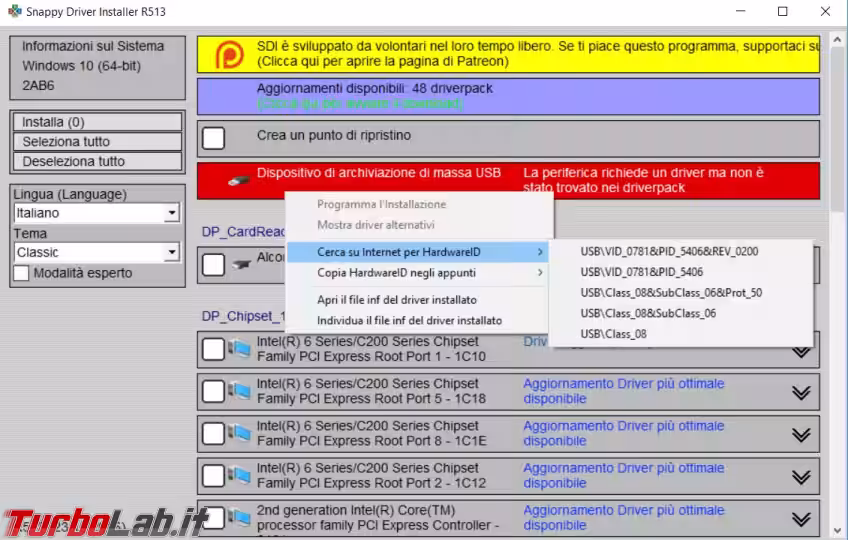
Task: Click device icon for Root Port 1 - 1C10
Action: (x=239, y=349)
